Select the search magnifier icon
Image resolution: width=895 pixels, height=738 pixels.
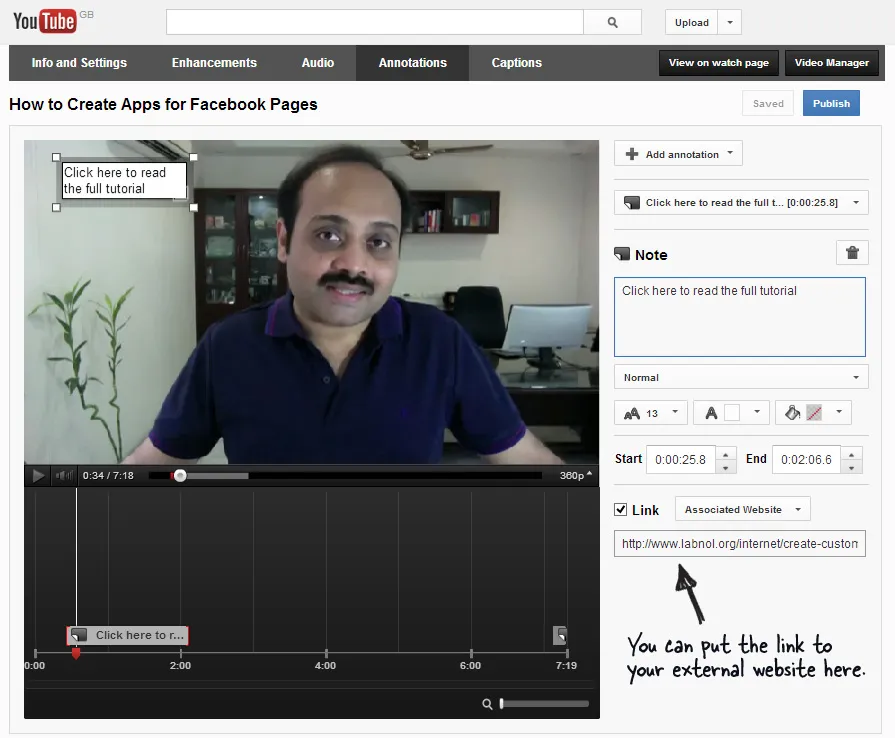(611, 21)
